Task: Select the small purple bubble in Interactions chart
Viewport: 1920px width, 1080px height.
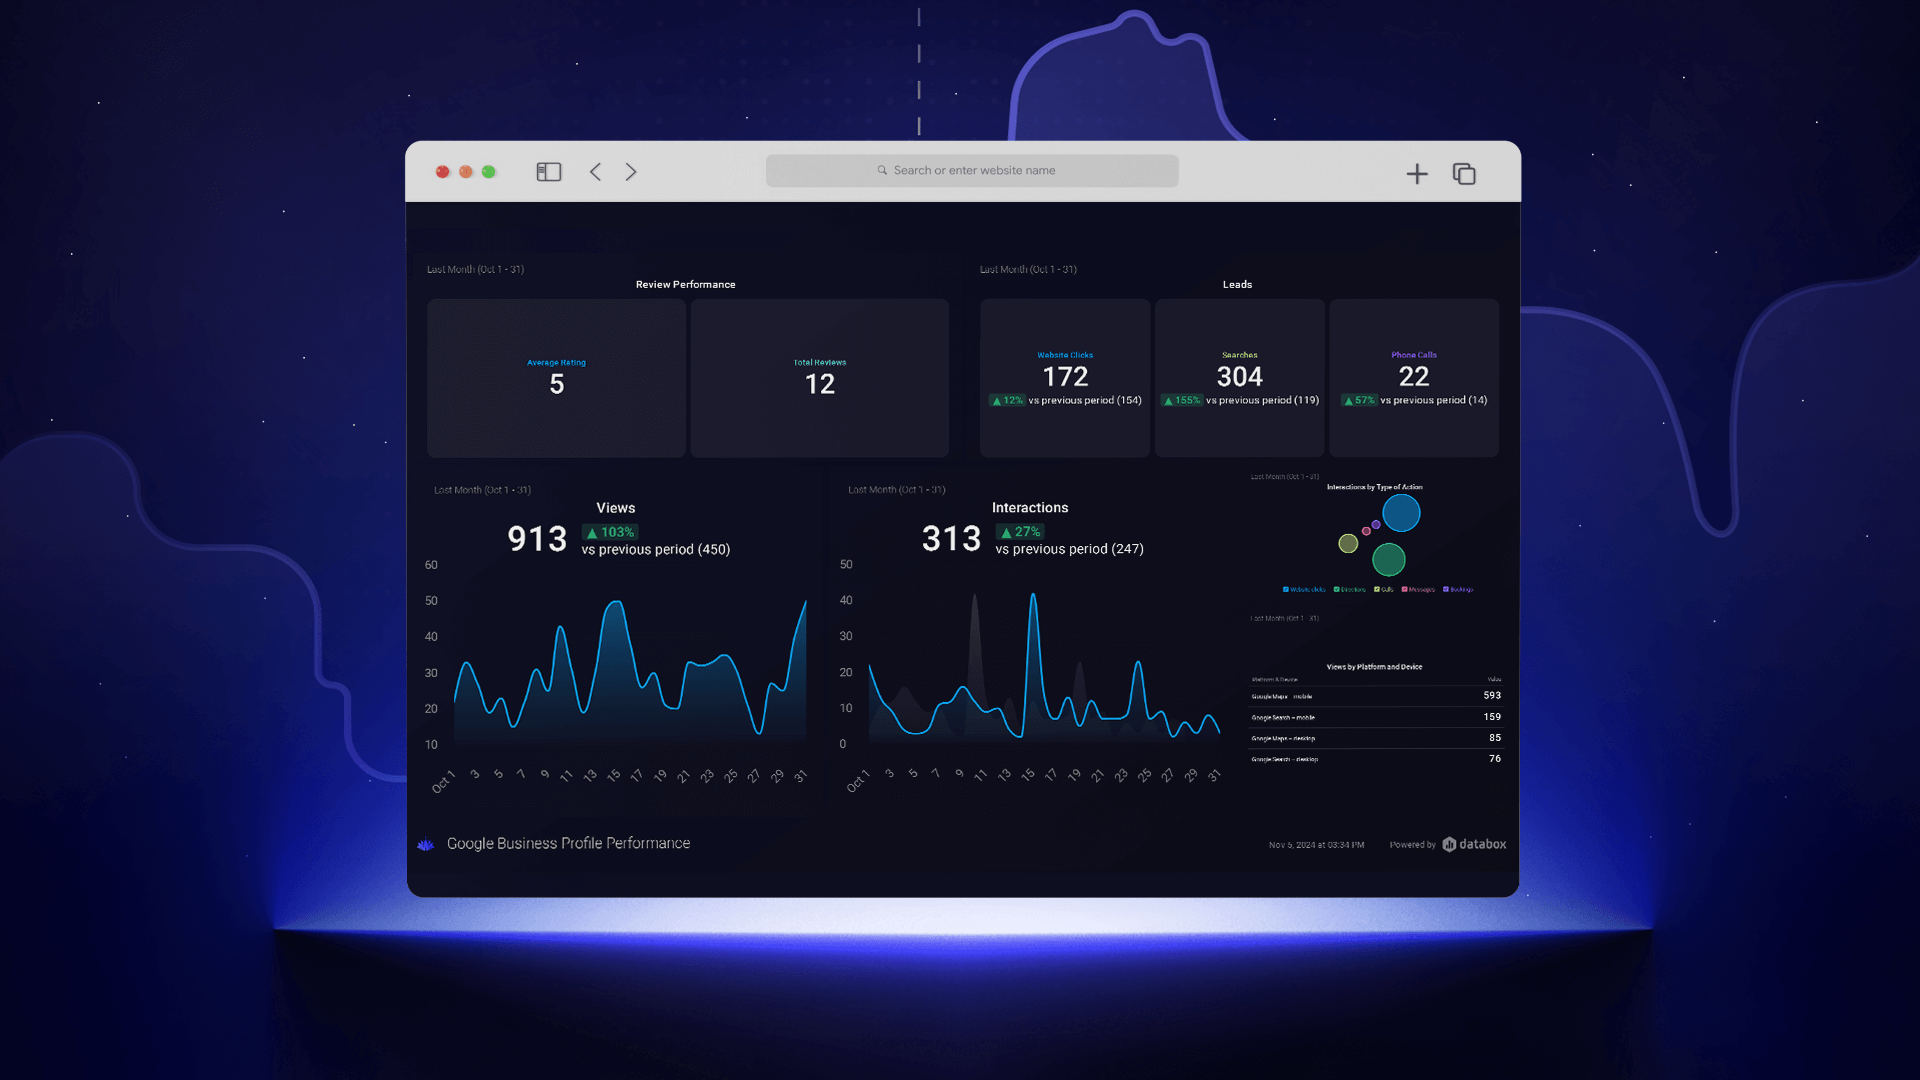Action: 1376,524
